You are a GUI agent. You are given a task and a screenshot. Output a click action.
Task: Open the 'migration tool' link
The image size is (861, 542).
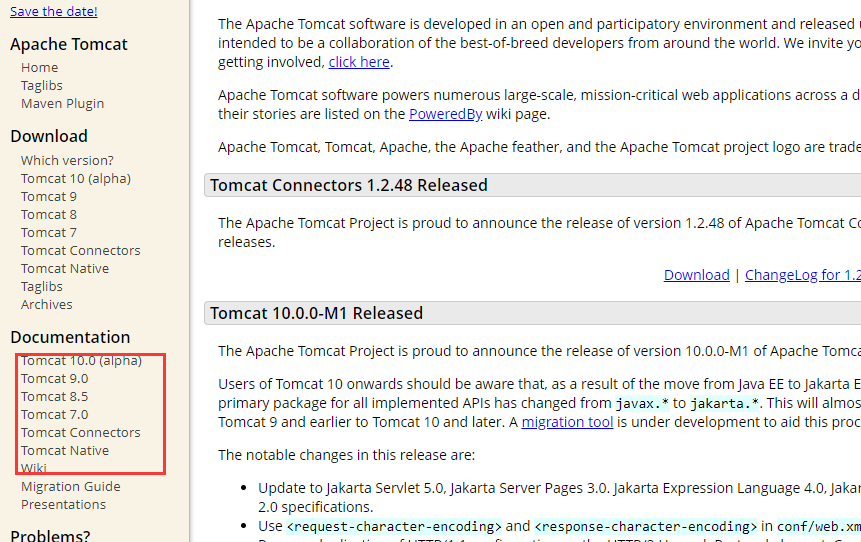point(567,422)
